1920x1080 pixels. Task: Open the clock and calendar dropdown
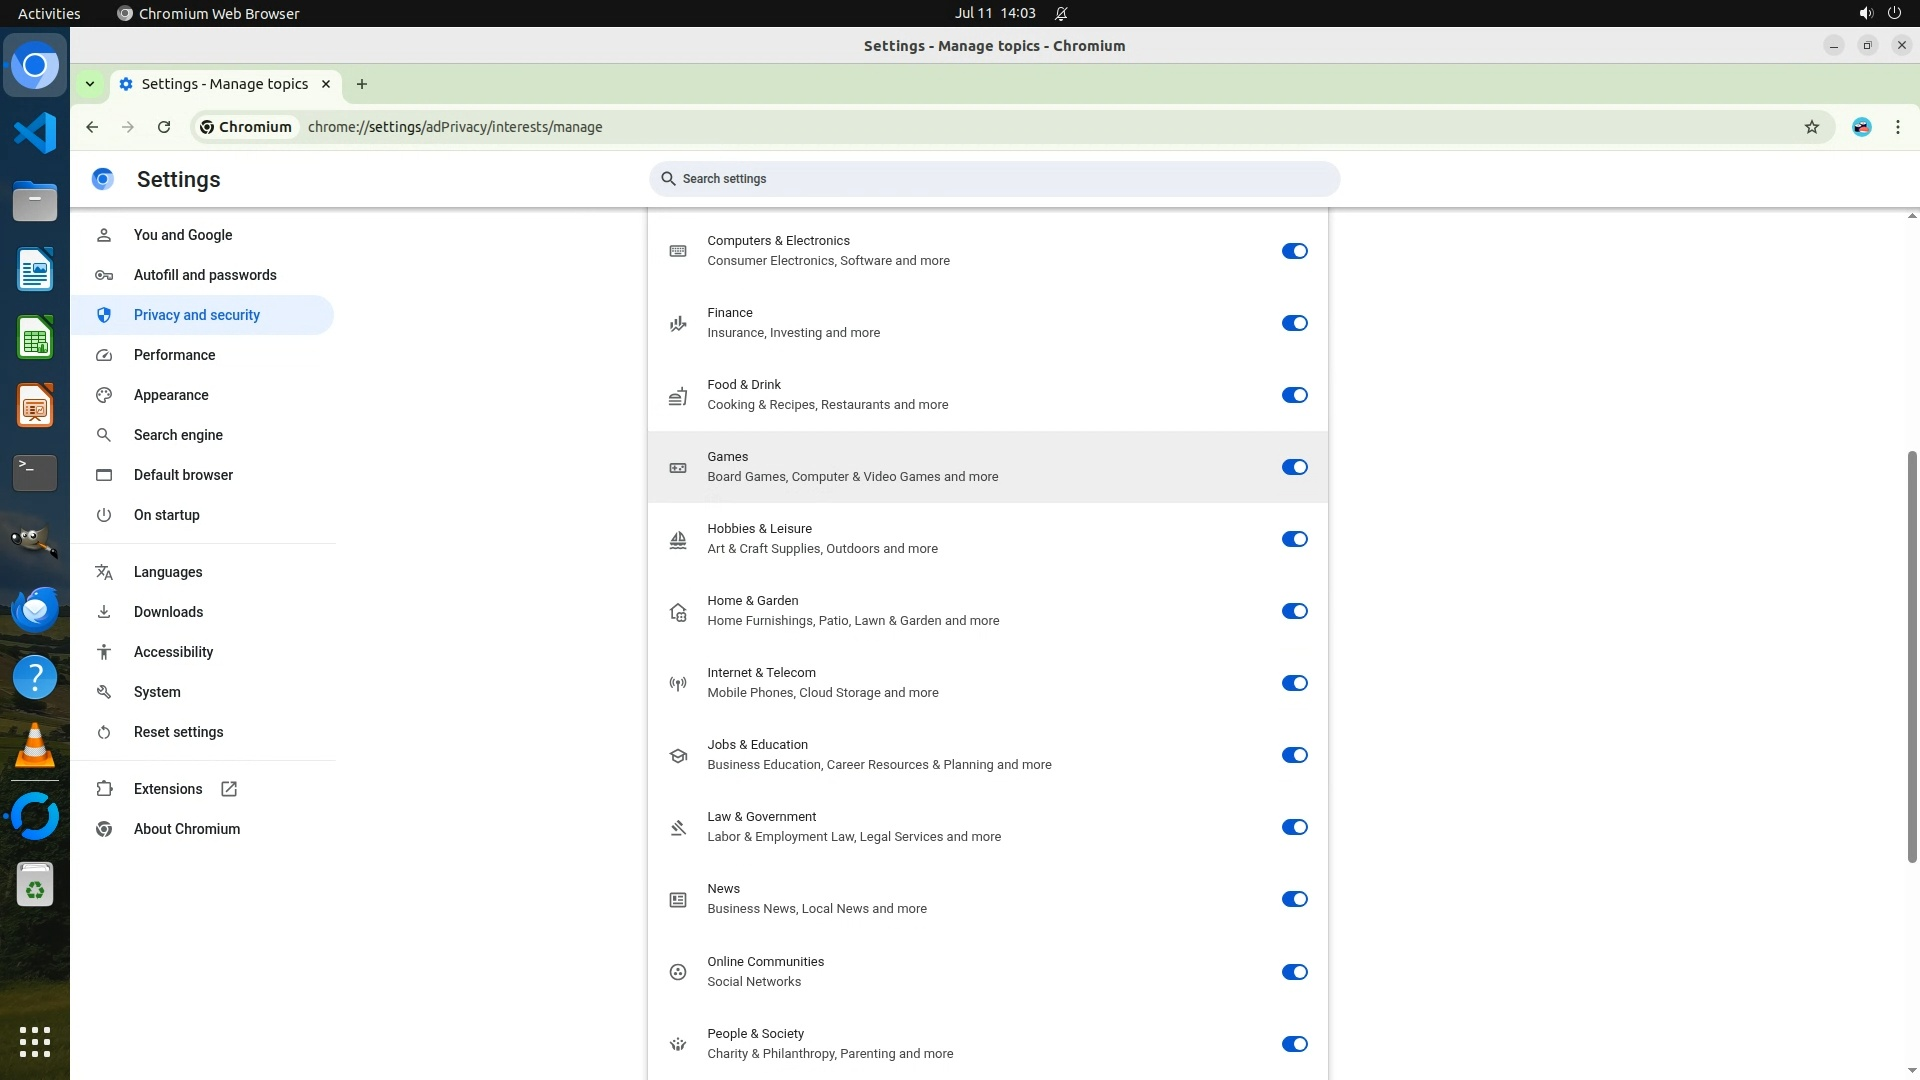tap(994, 13)
